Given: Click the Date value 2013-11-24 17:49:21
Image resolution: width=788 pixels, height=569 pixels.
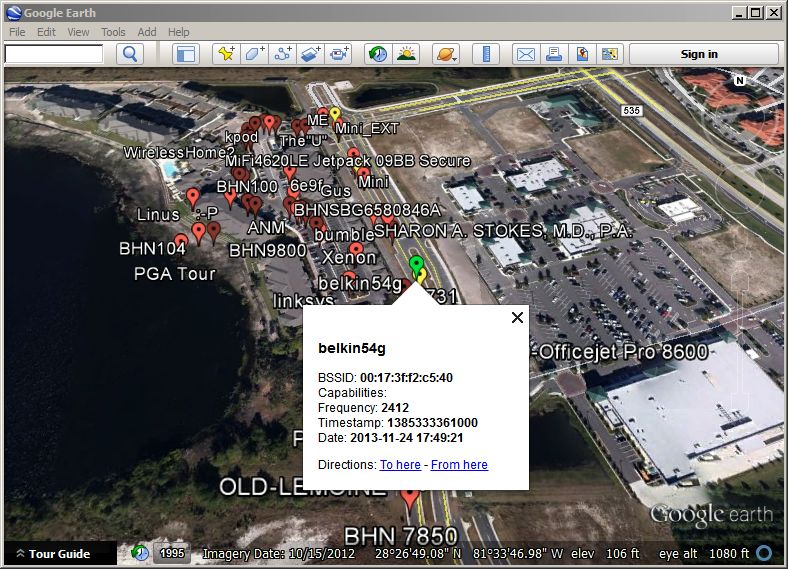Looking at the screenshot, I should point(407,438).
